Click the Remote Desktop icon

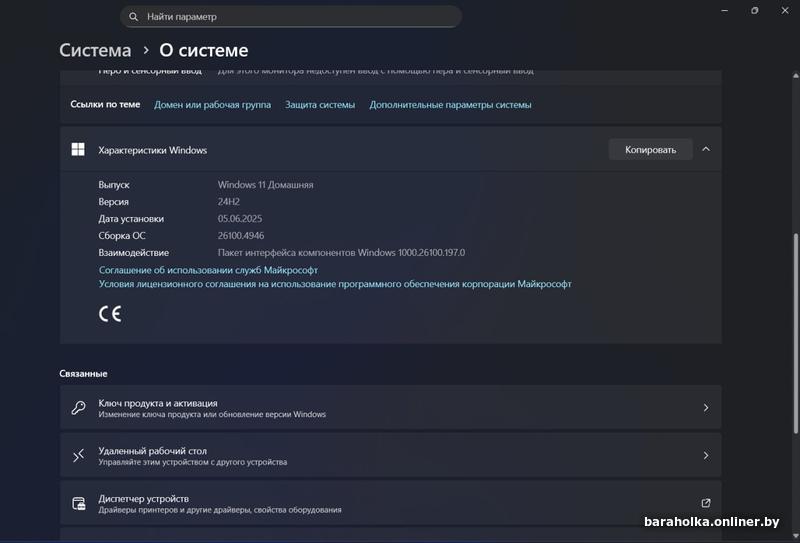click(x=78, y=456)
